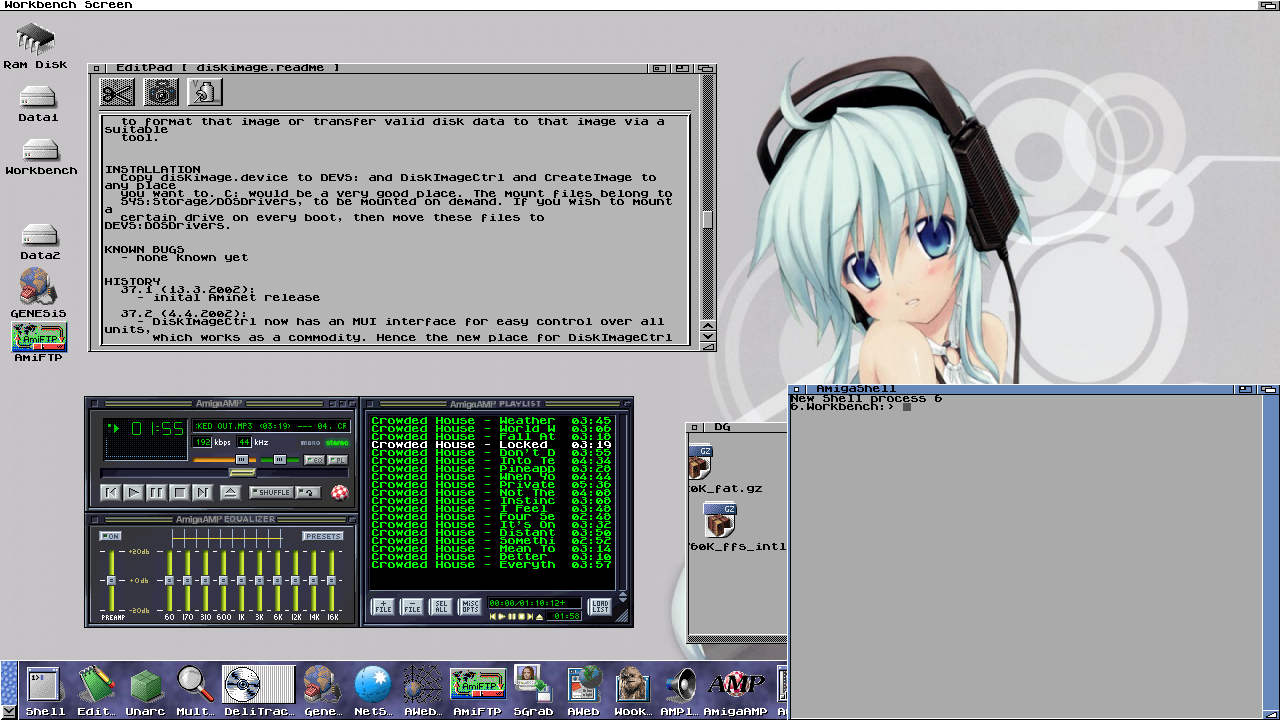Screen dimensions: 1280x720
Task: Open the Workbench drive icon
Action: (x=41, y=157)
